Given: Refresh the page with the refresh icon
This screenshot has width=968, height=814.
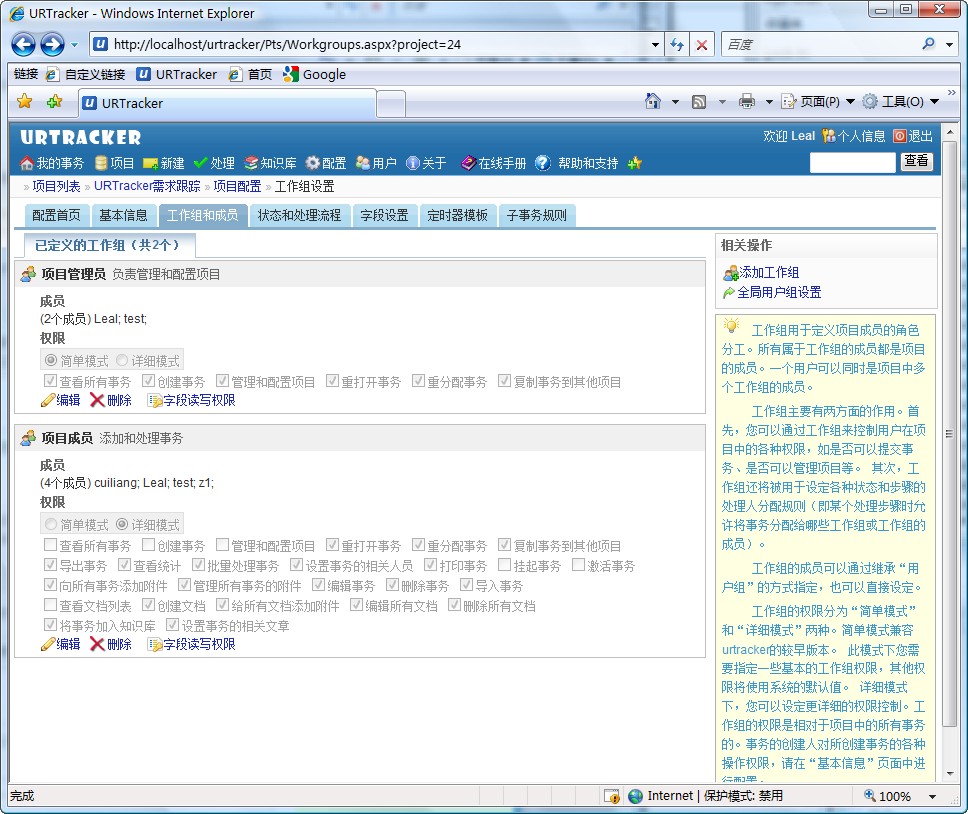Looking at the screenshot, I should tap(677, 44).
